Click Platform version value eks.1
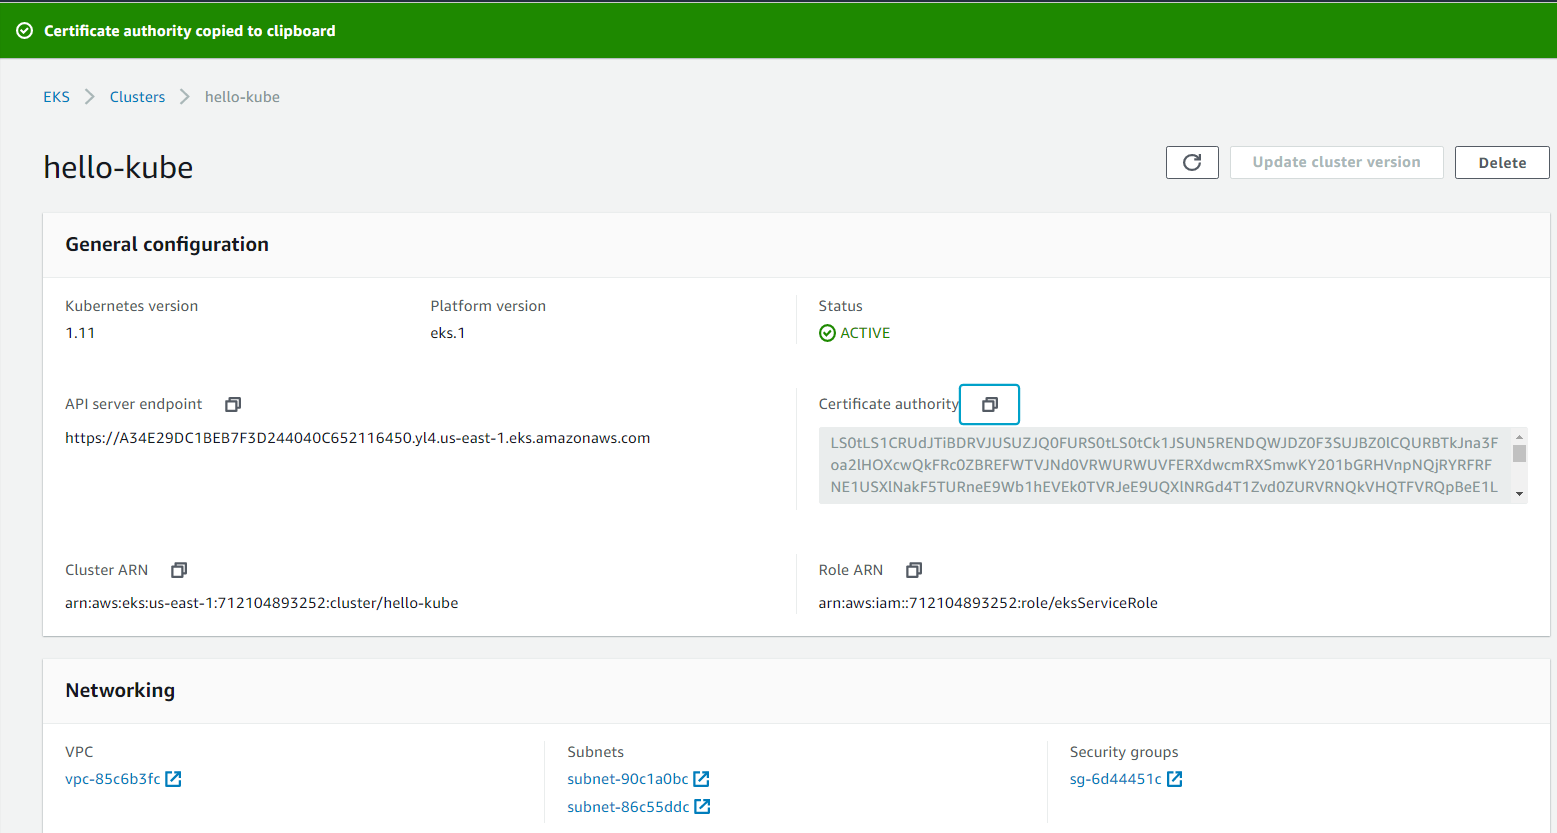The height and width of the screenshot is (833, 1557). click(x=448, y=333)
